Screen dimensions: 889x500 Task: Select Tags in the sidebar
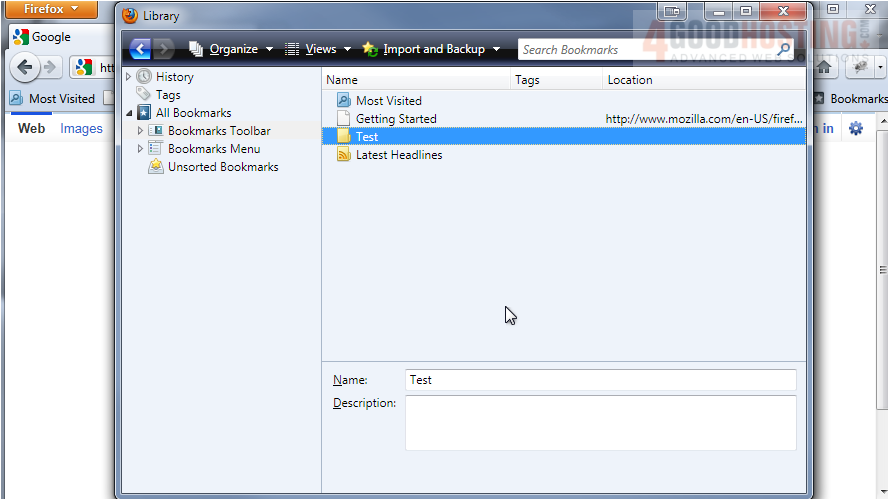[168, 95]
